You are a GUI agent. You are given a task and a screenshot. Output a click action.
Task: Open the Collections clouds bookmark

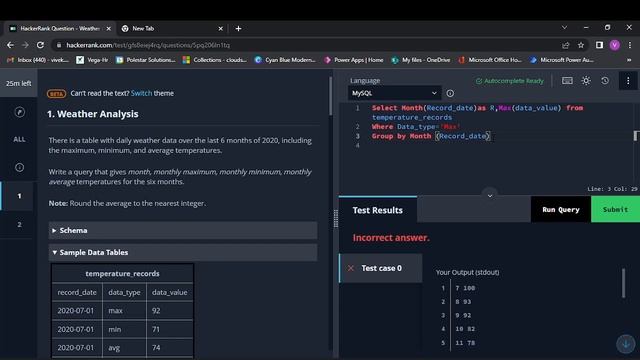(215, 60)
